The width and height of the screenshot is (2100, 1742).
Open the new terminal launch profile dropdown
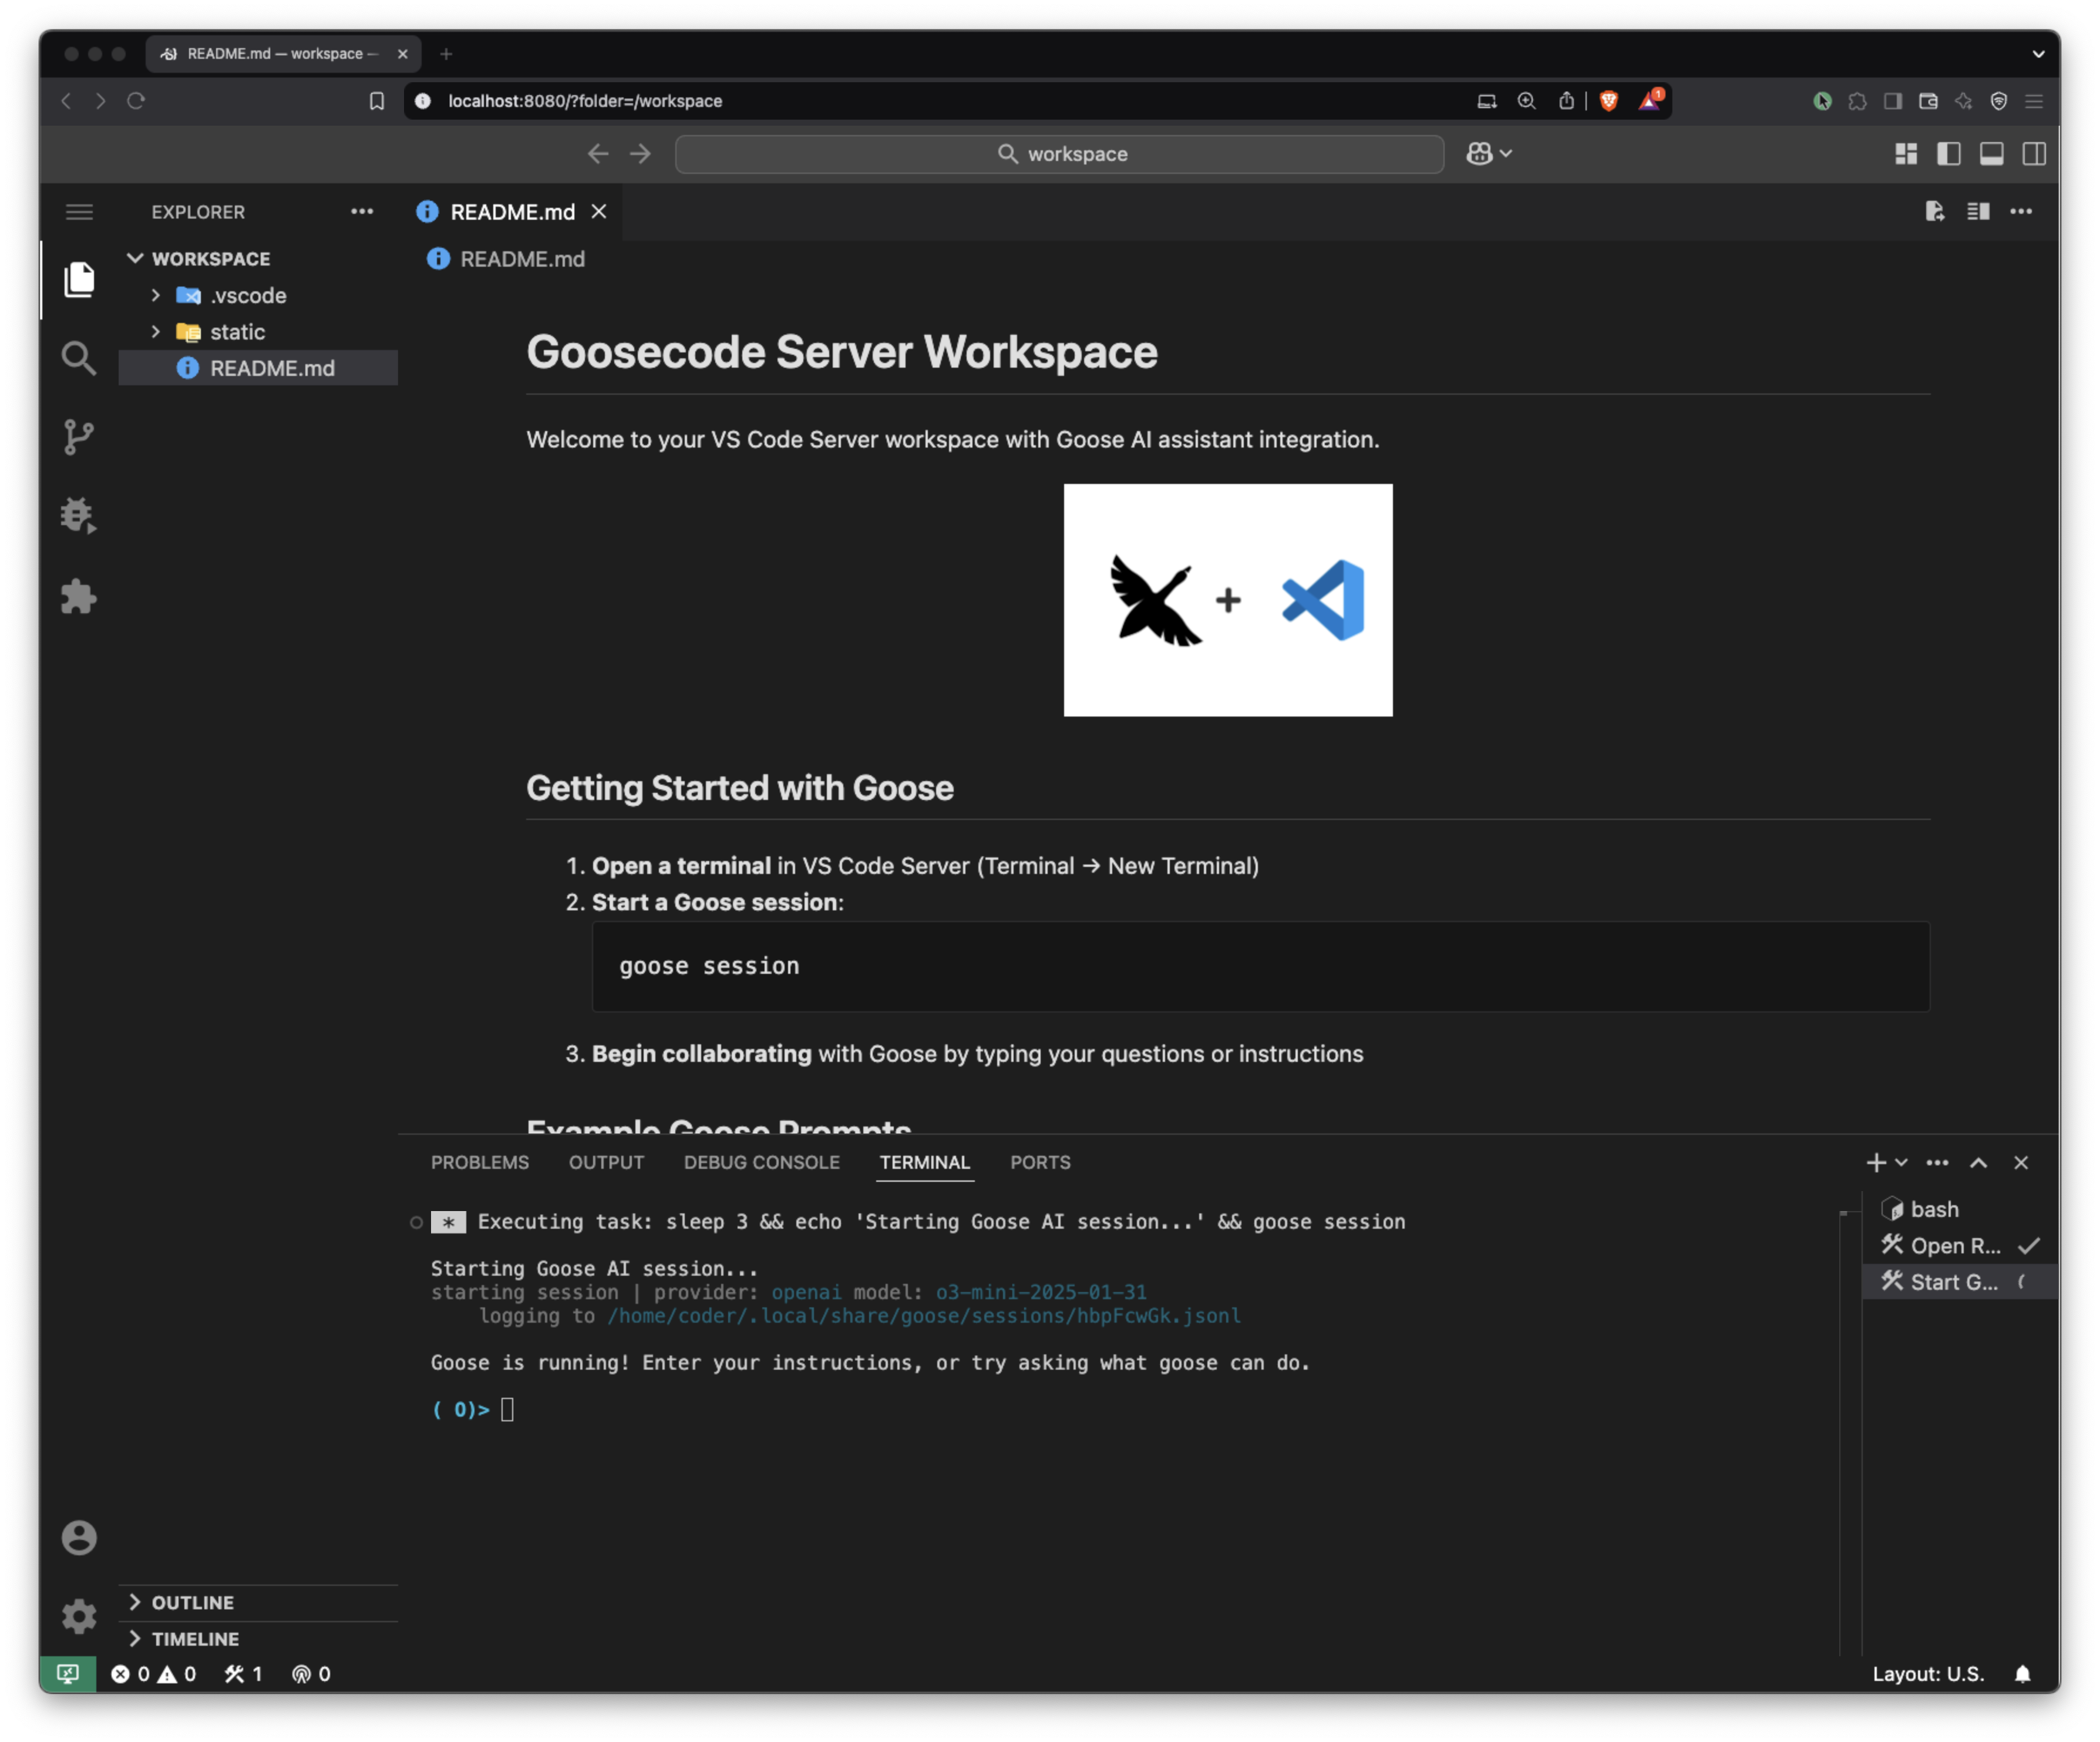1901,1162
